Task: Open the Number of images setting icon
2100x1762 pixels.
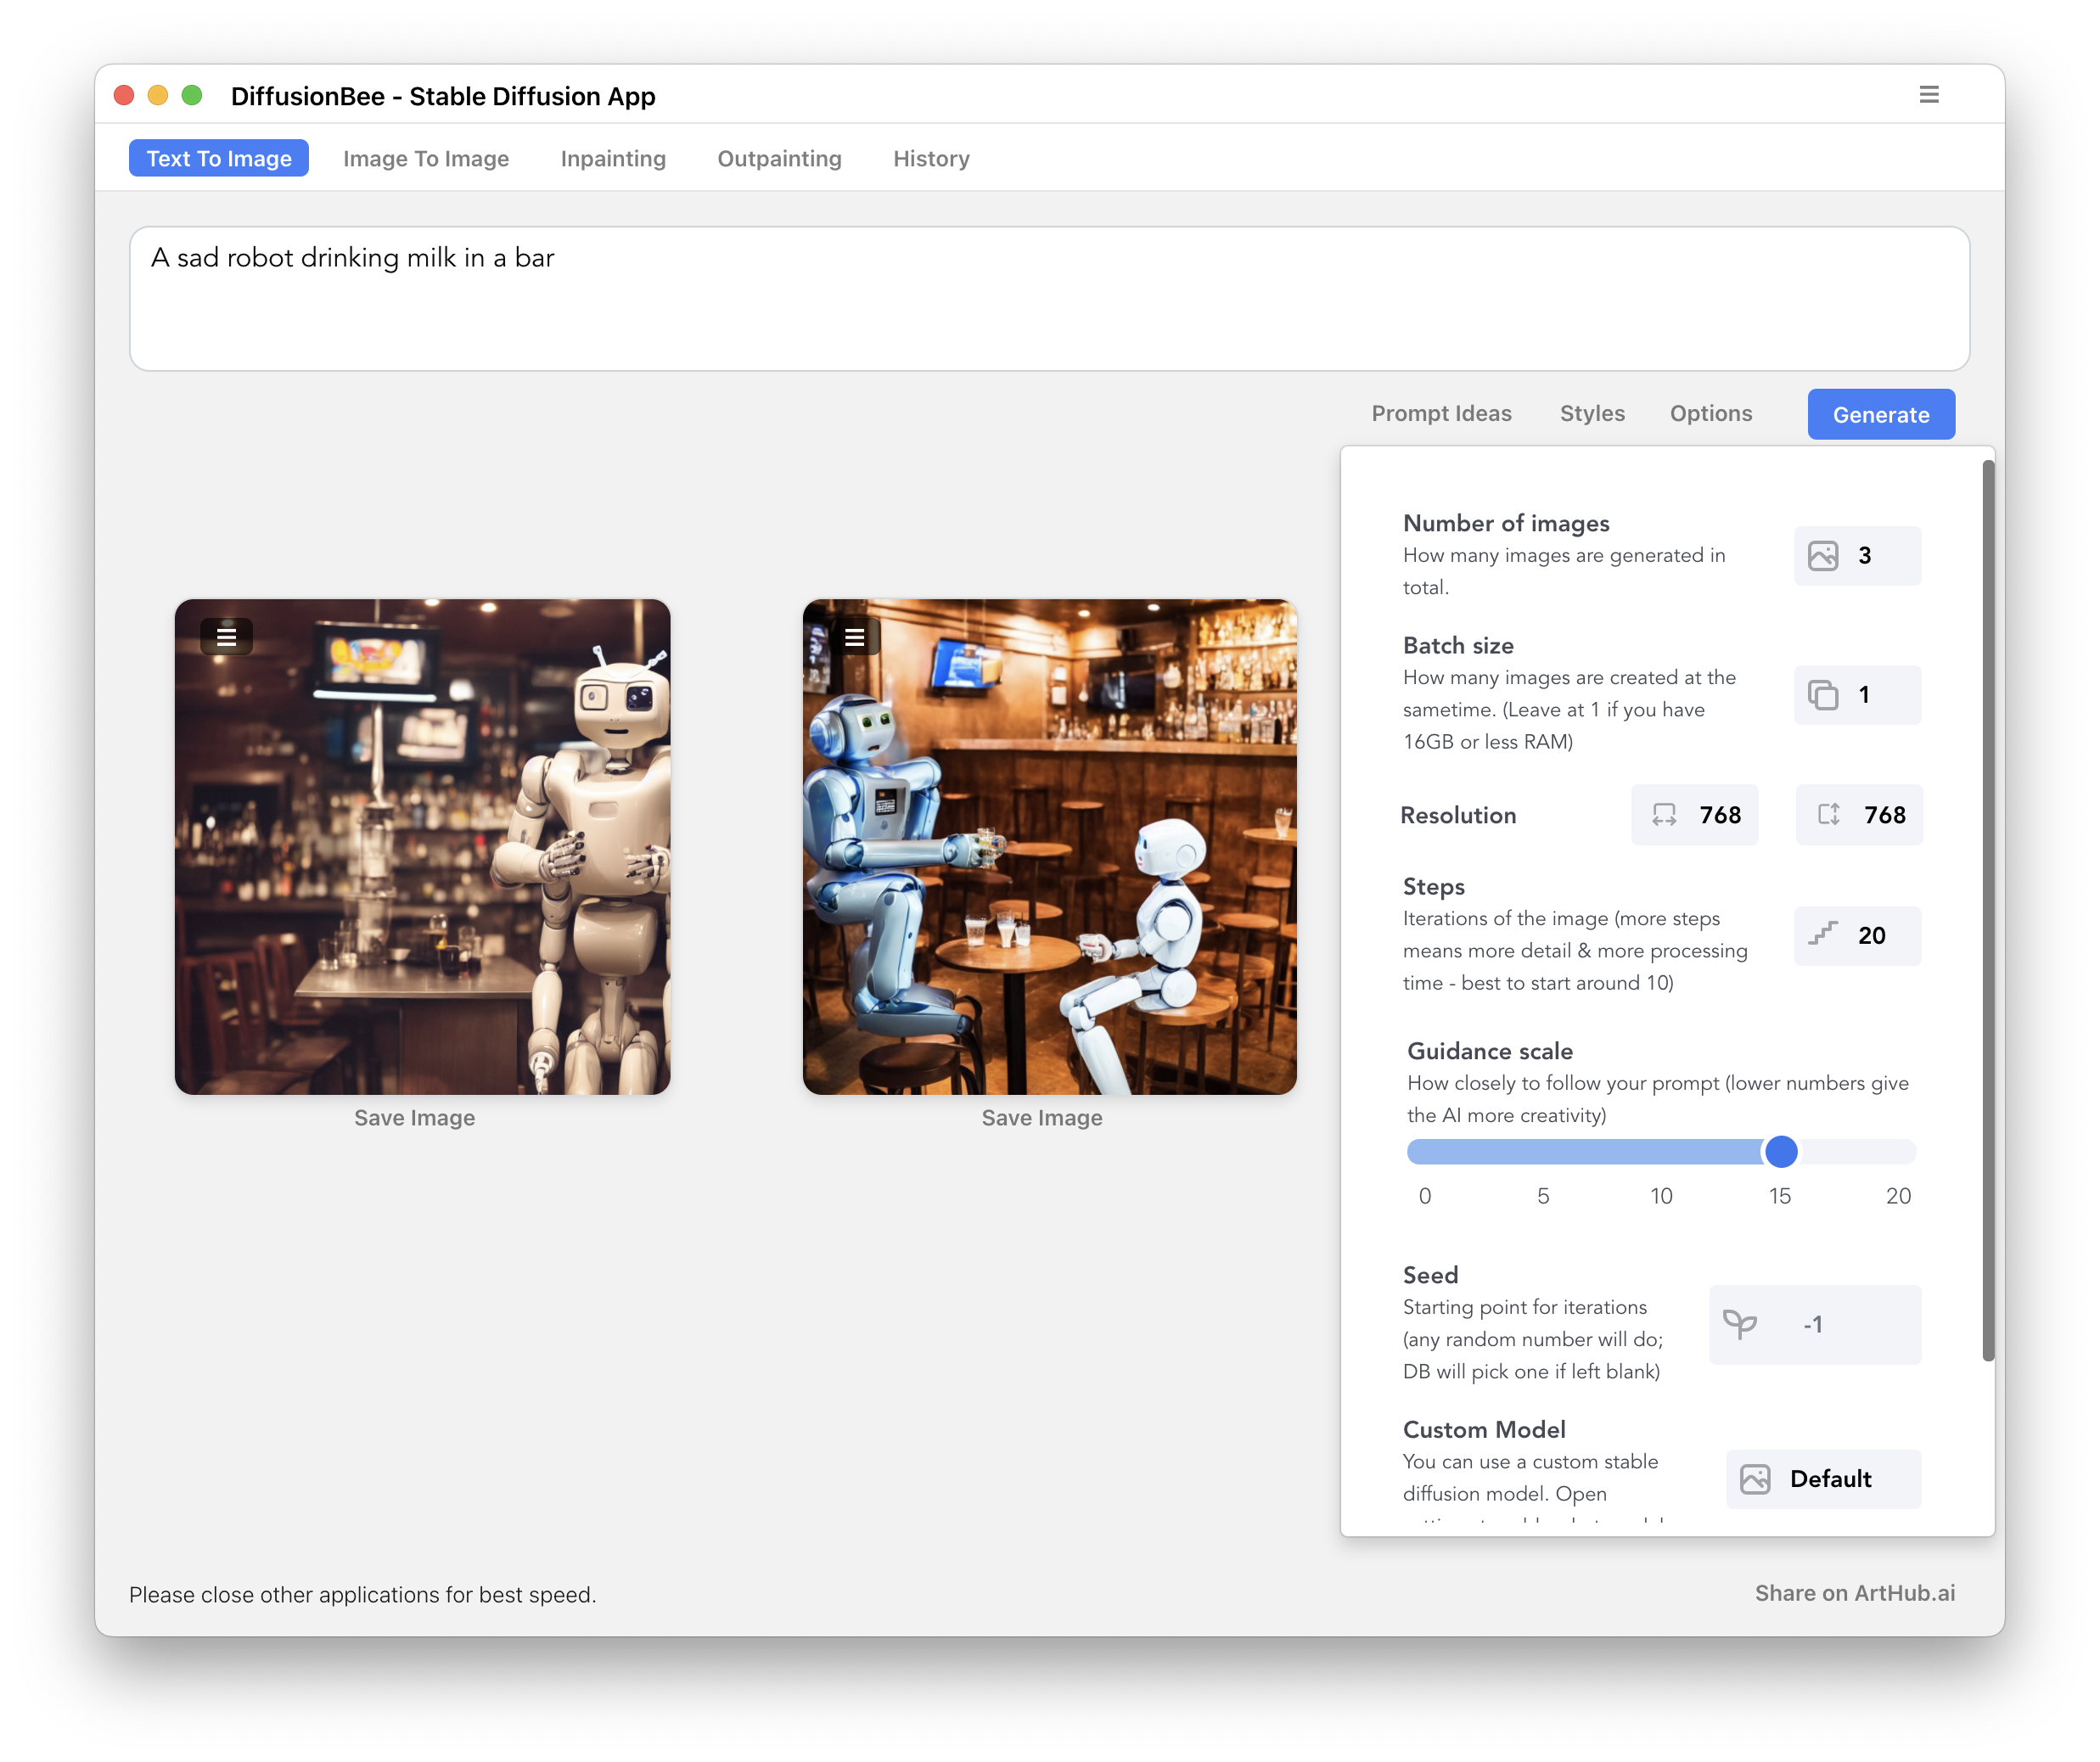Action: point(1826,555)
